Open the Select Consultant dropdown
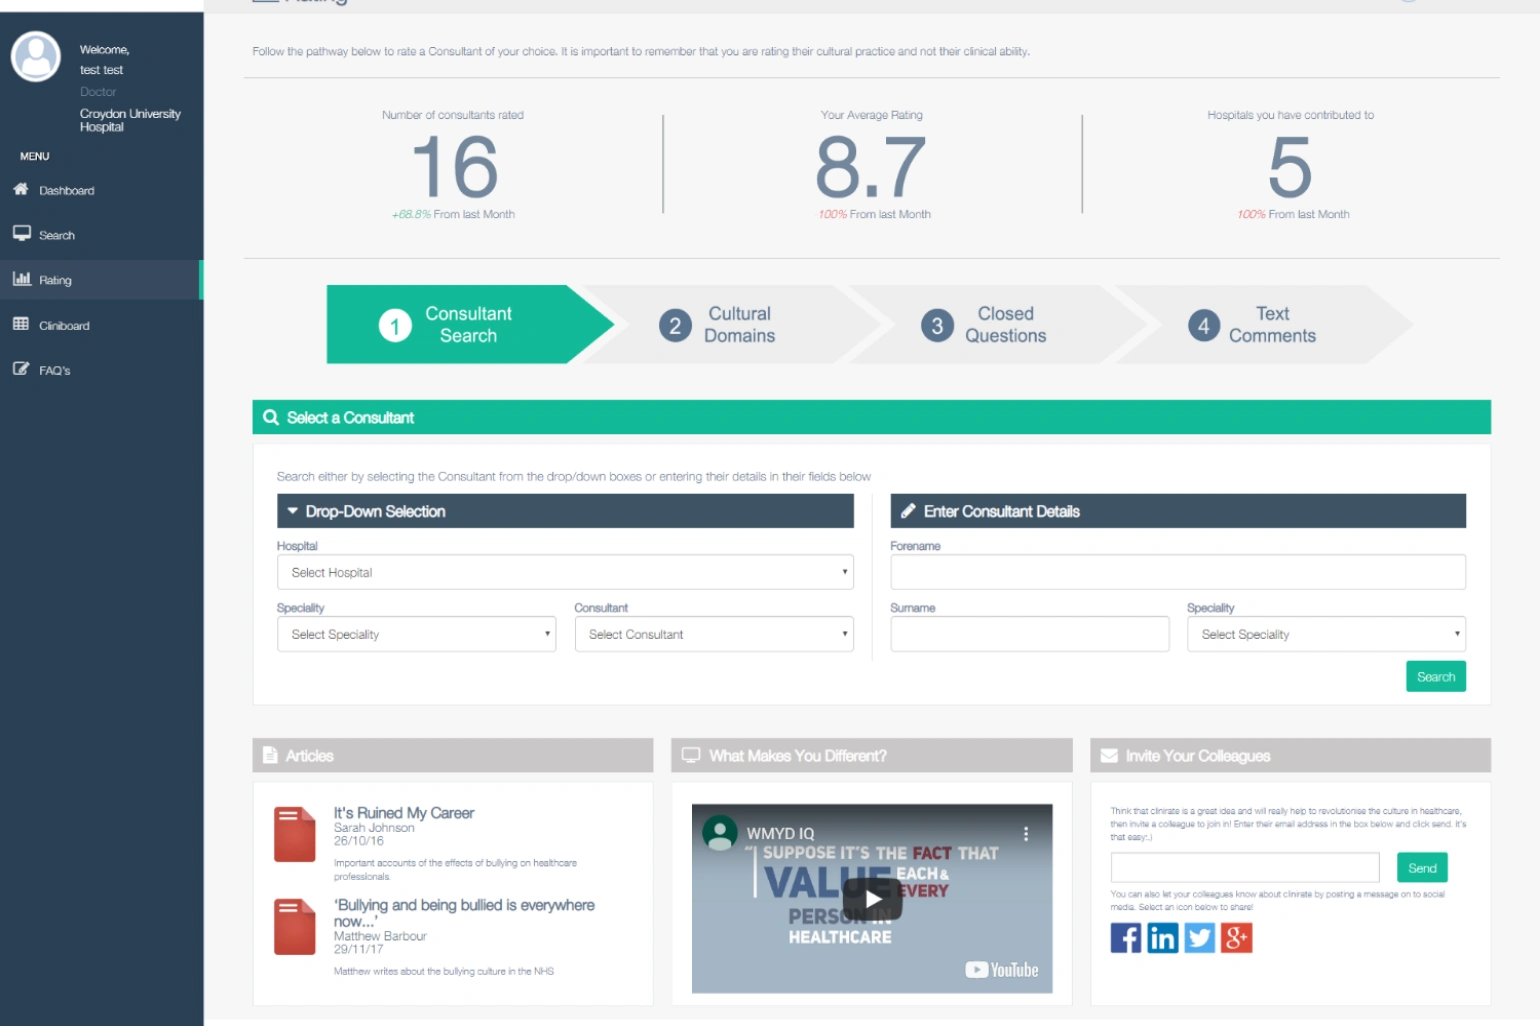1540x1026 pixels. click(x=714, y=634)
